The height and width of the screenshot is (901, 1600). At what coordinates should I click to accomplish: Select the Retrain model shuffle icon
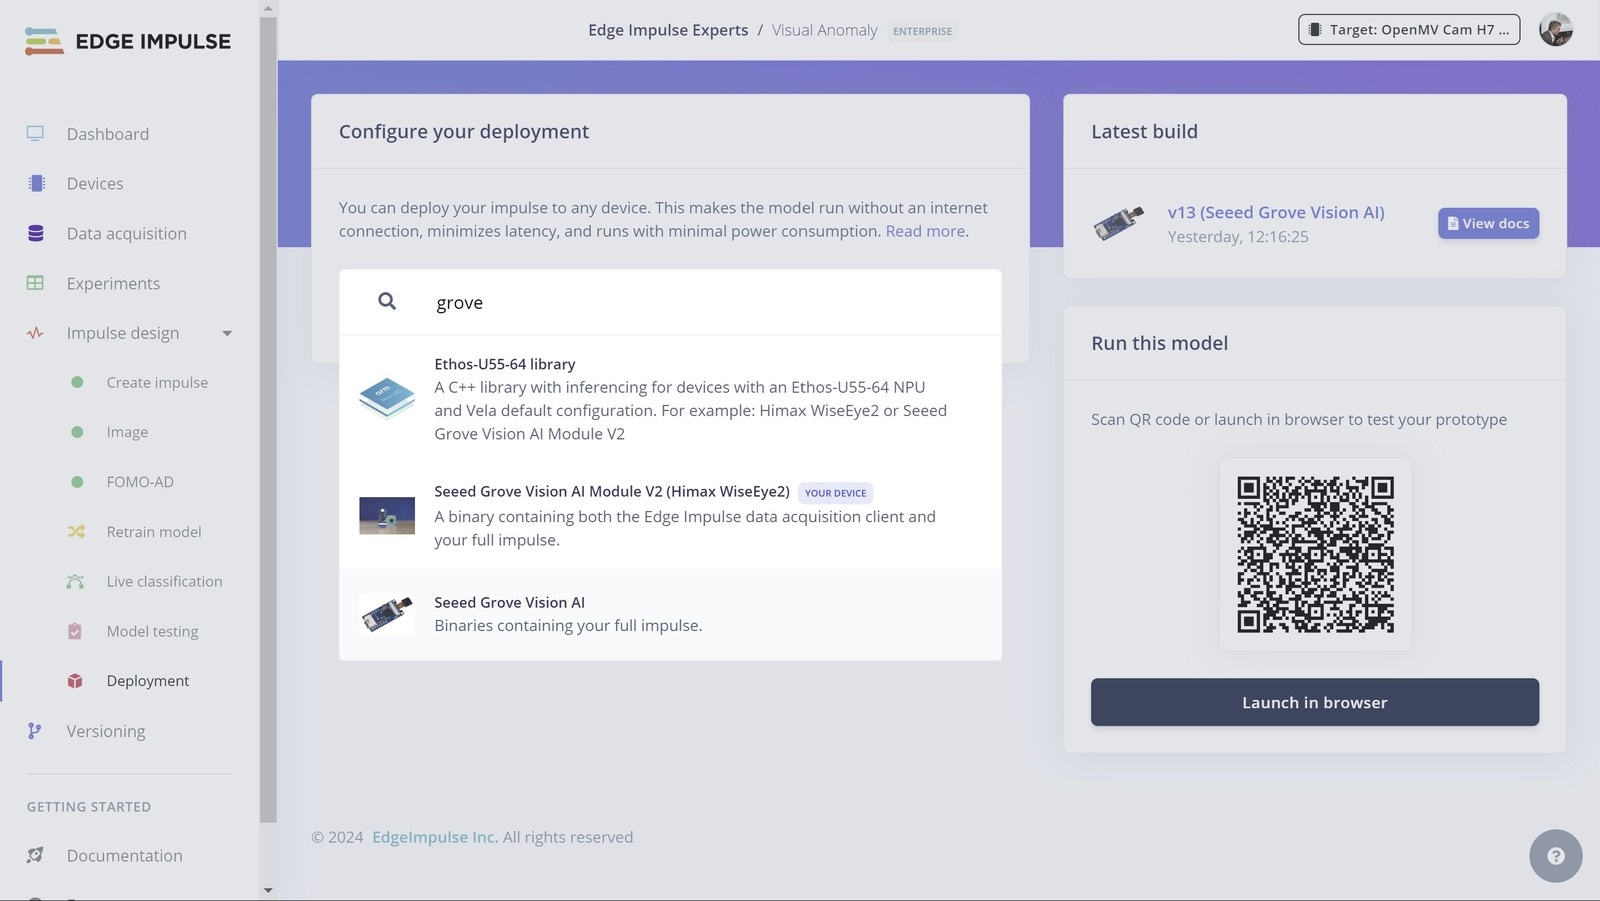pos(76,532)
